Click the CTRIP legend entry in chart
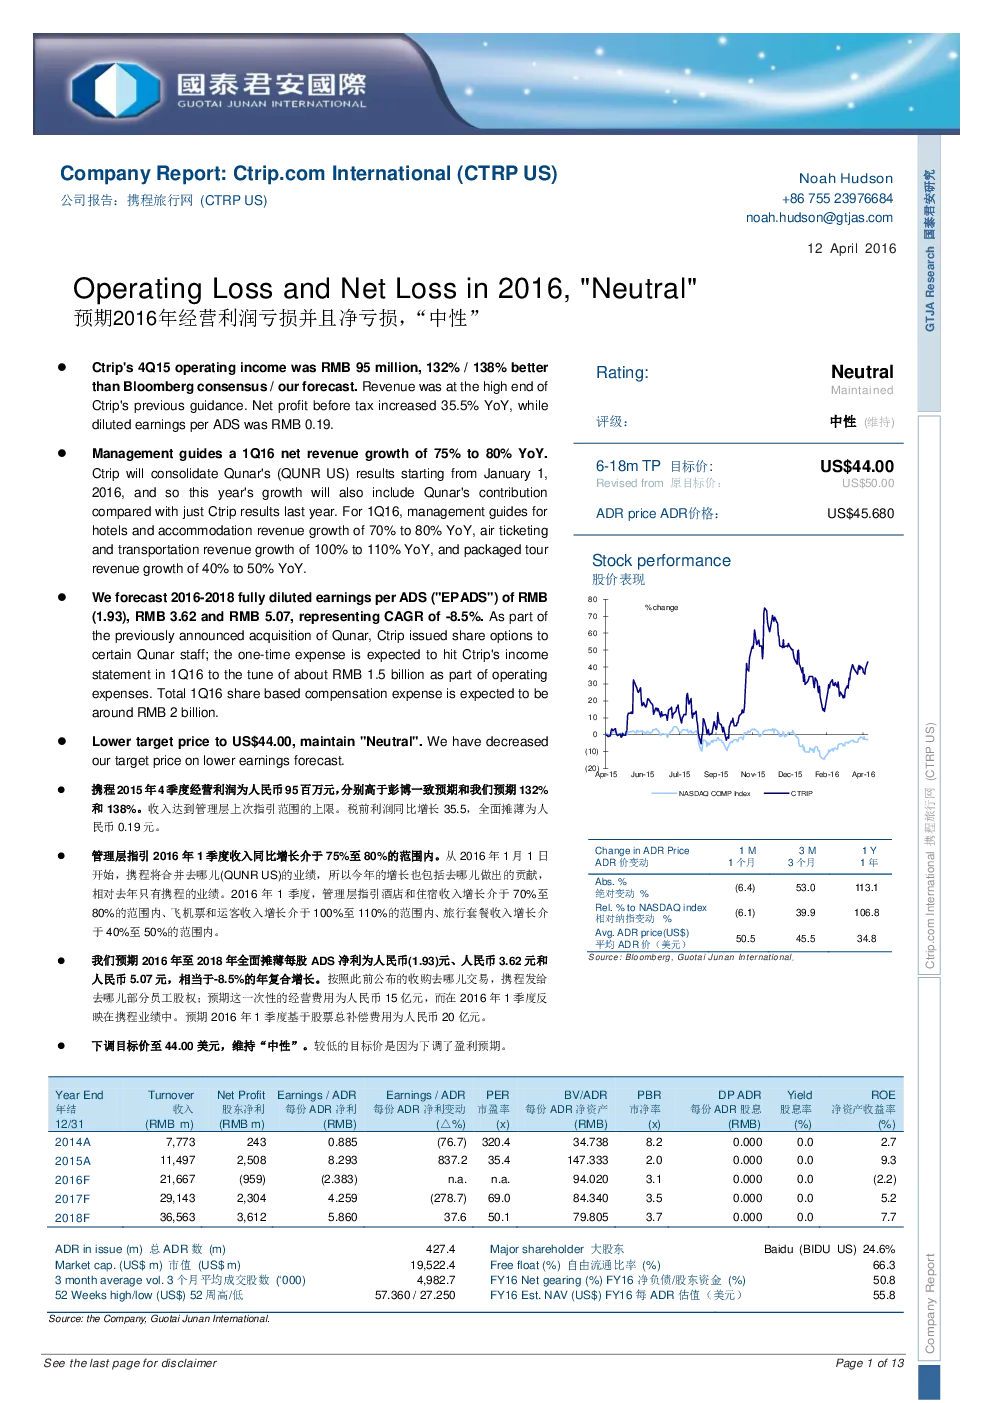The image size is (992, 1403). tap(789, 793)
